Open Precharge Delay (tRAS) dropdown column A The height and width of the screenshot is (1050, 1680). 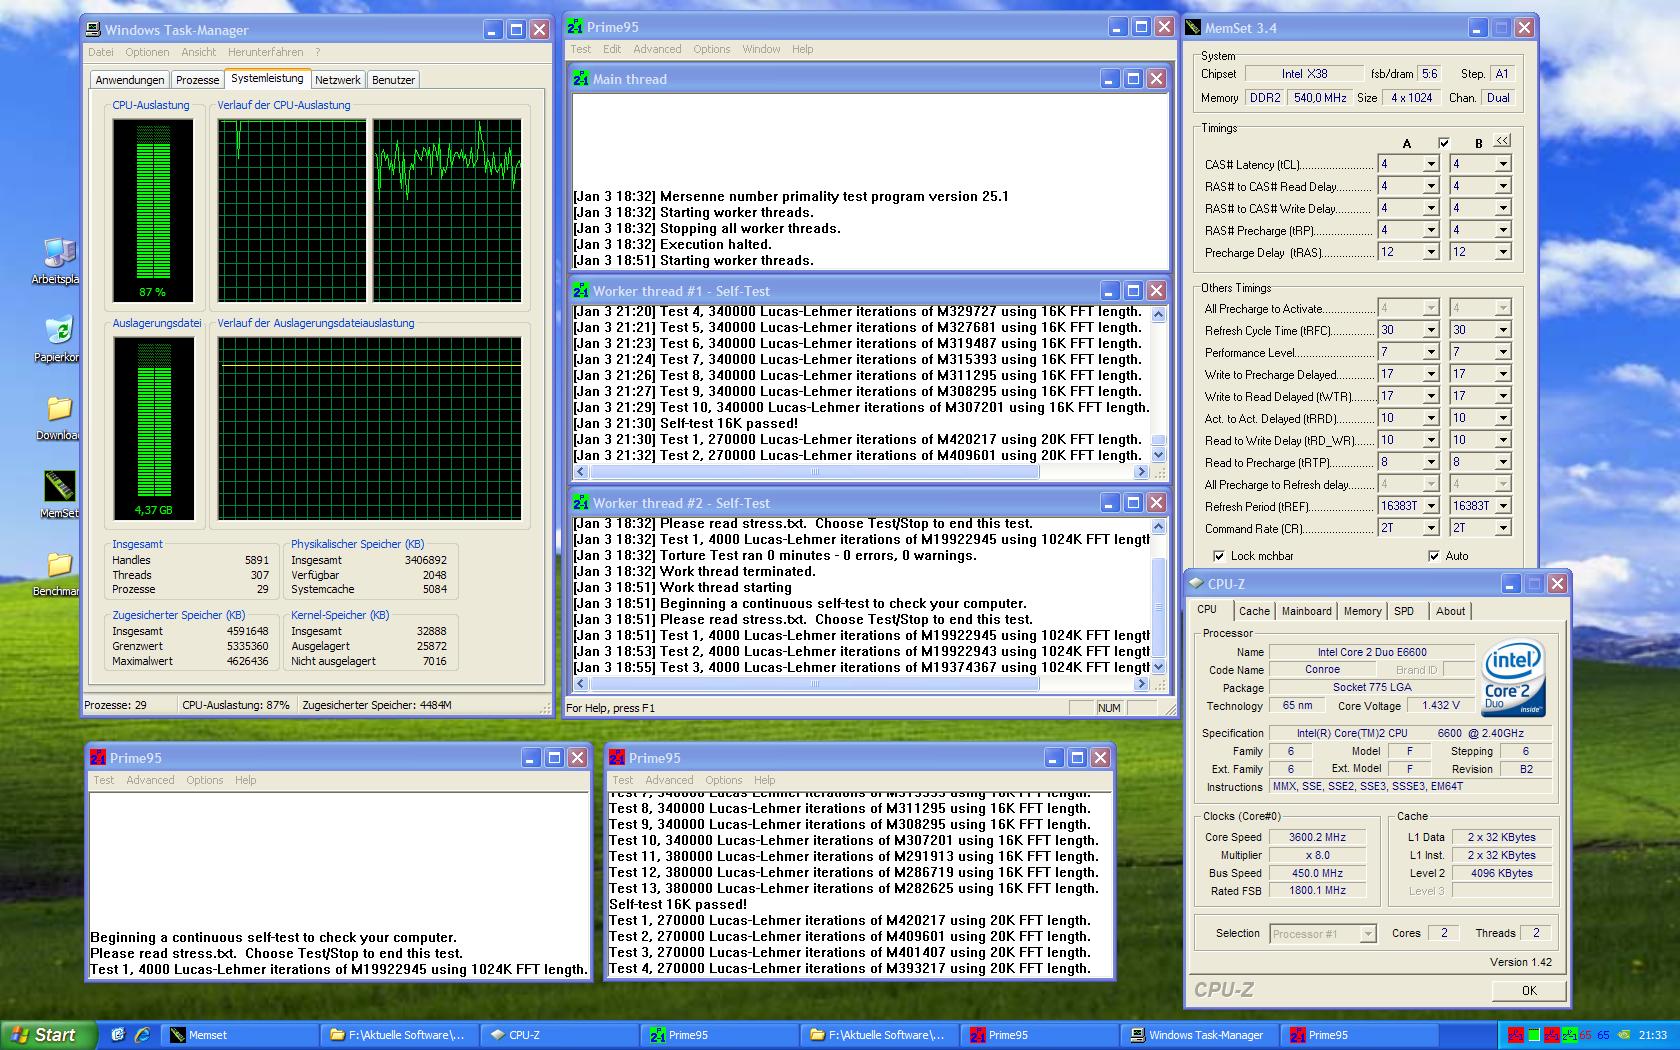coord(1431,252)
